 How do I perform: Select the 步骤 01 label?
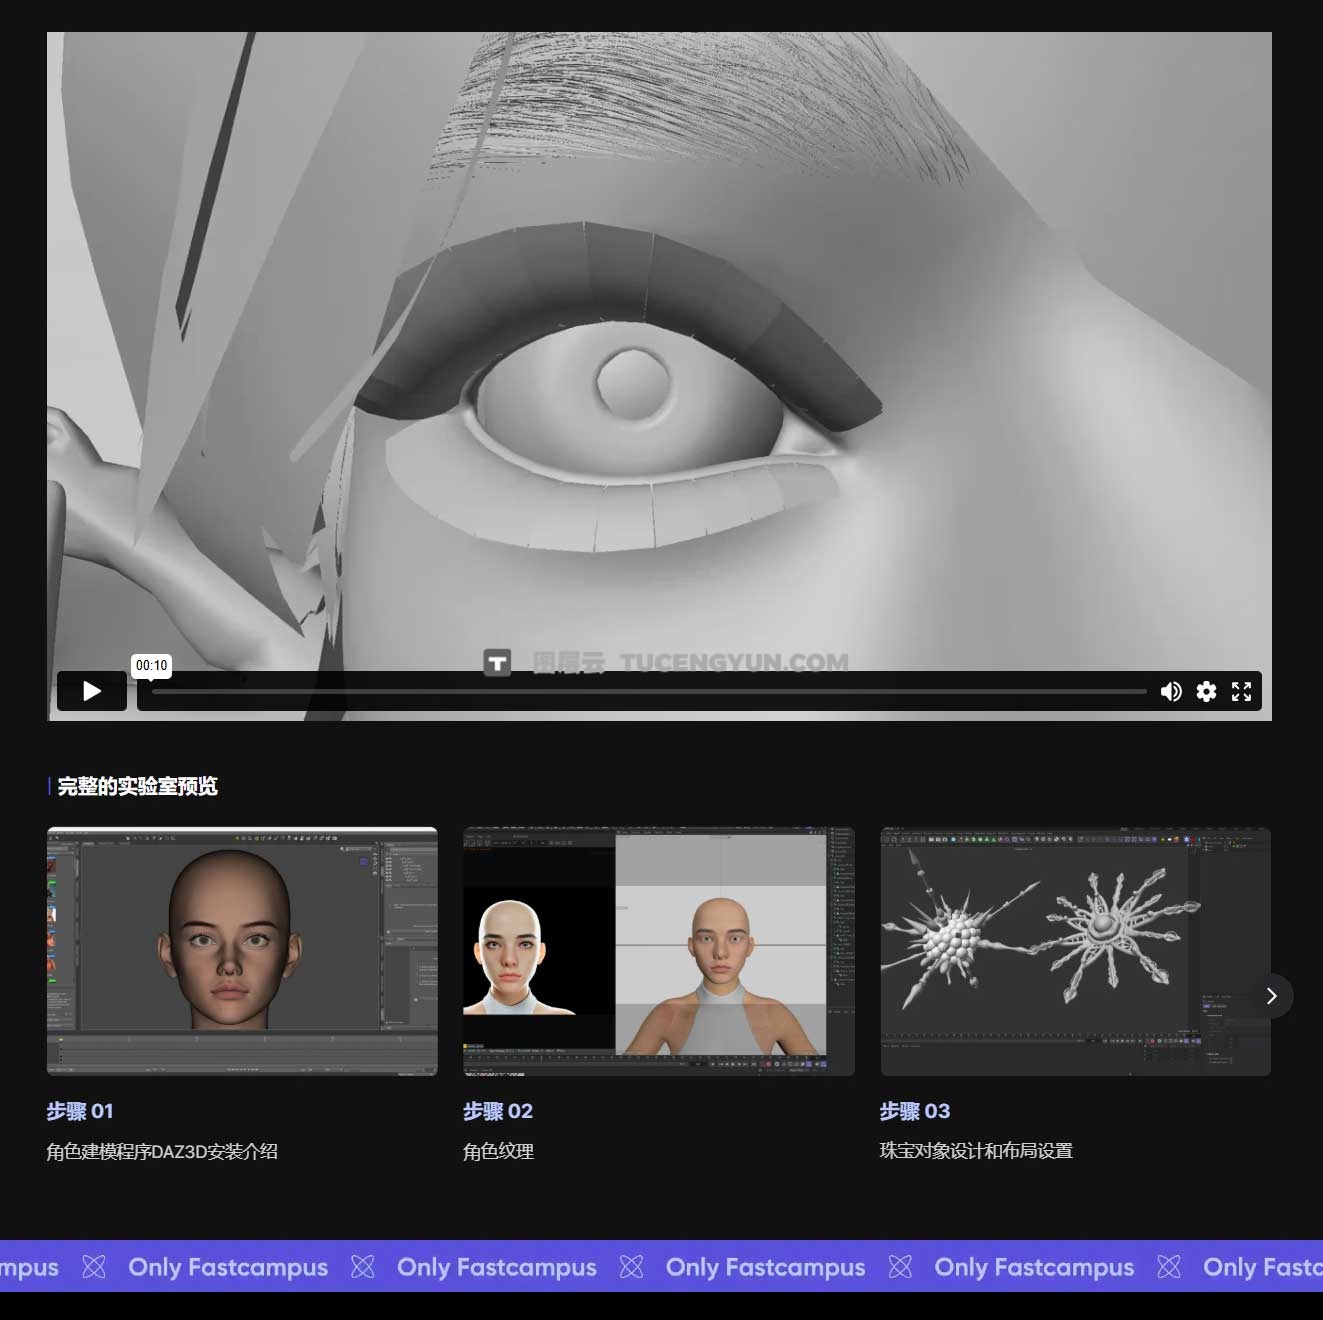click(80, 1111)
